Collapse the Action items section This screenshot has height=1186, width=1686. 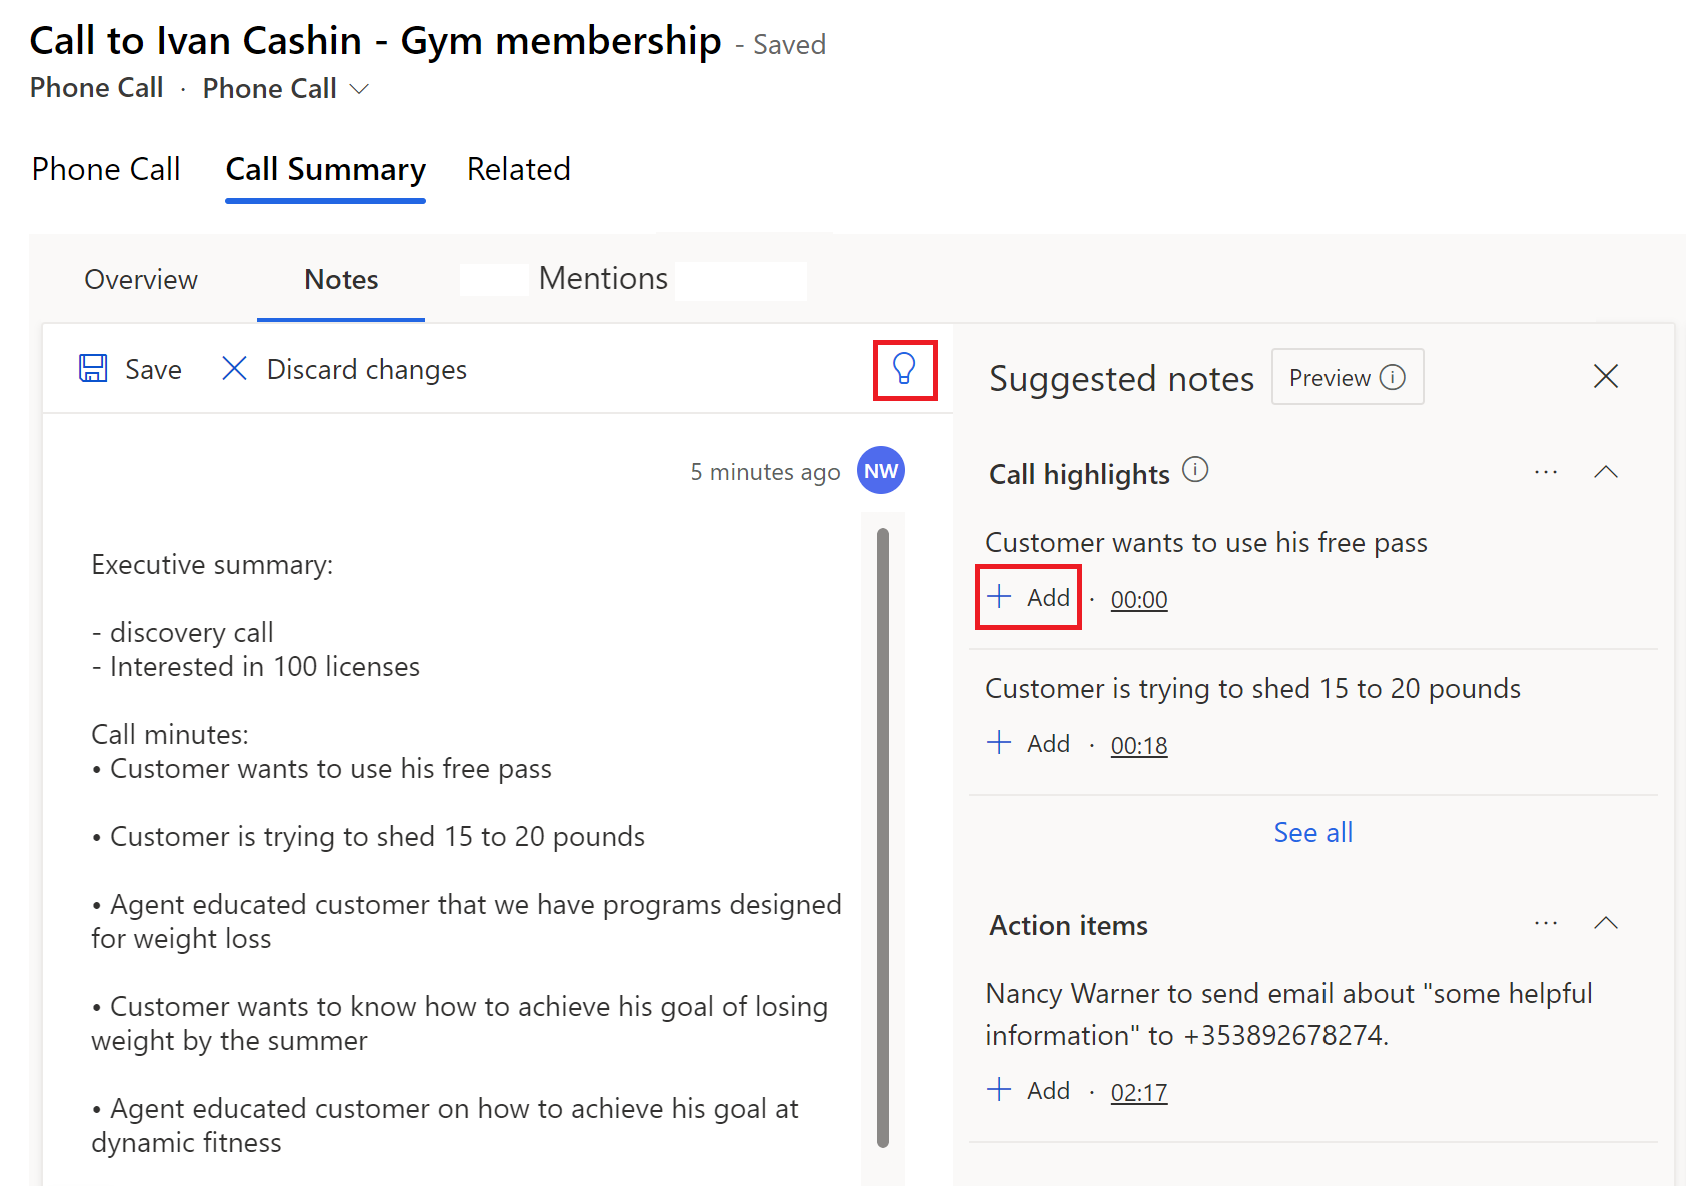1605,922
